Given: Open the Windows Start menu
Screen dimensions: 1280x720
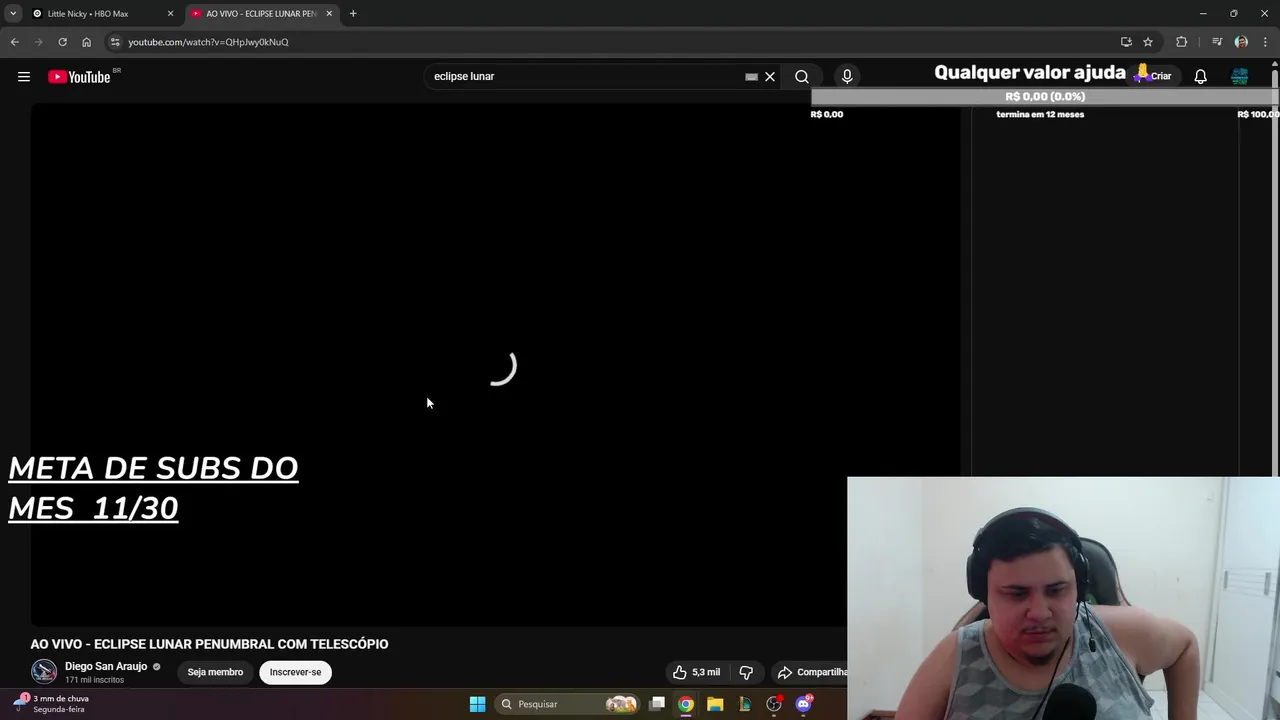Looking at the screenshot, I should (477, 704).
